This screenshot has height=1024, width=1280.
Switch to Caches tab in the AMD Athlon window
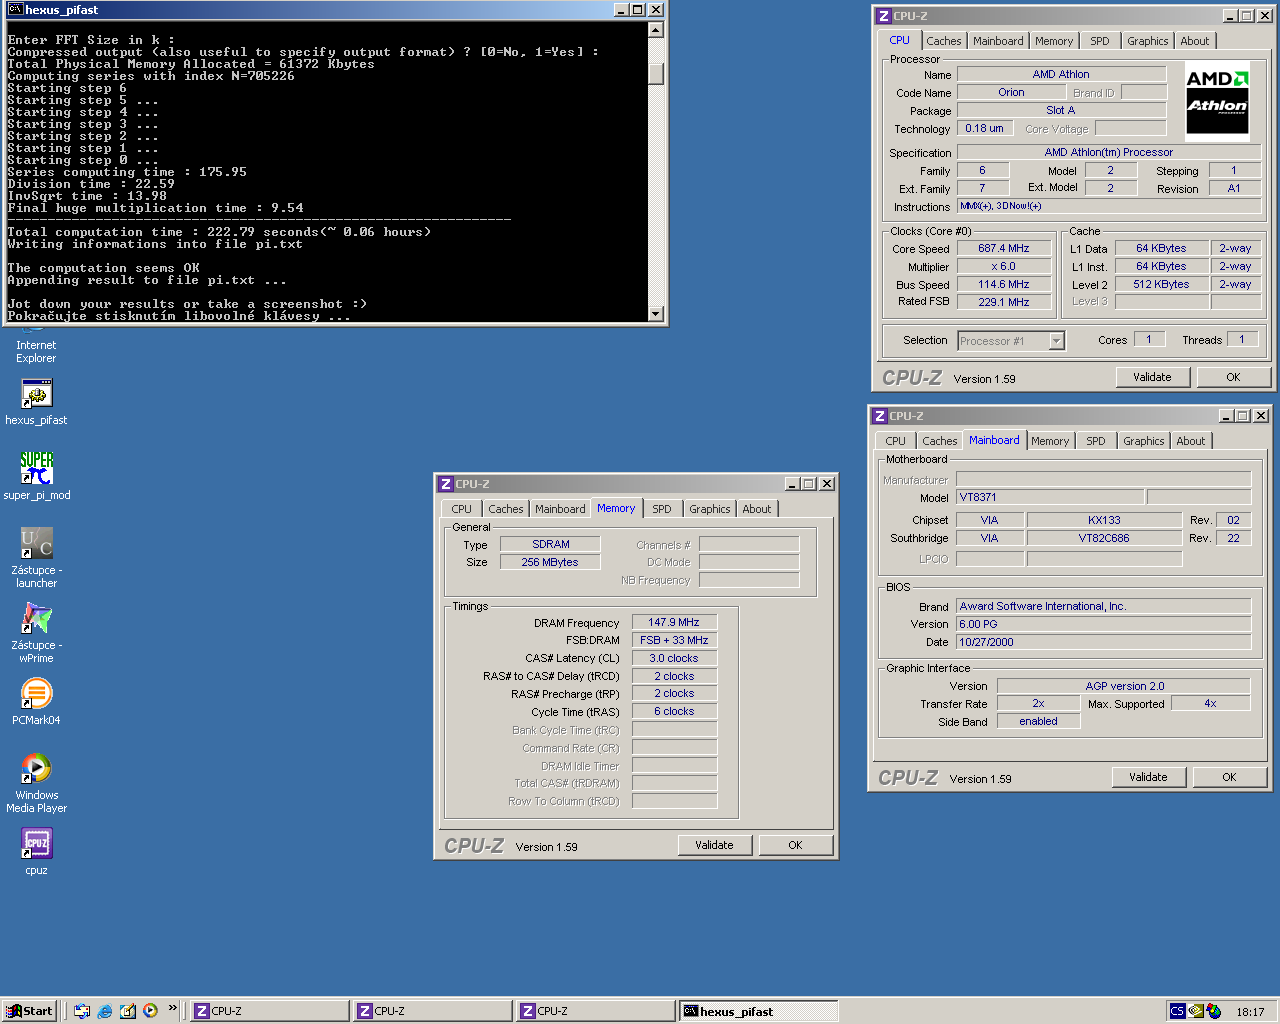pos(943,41)
